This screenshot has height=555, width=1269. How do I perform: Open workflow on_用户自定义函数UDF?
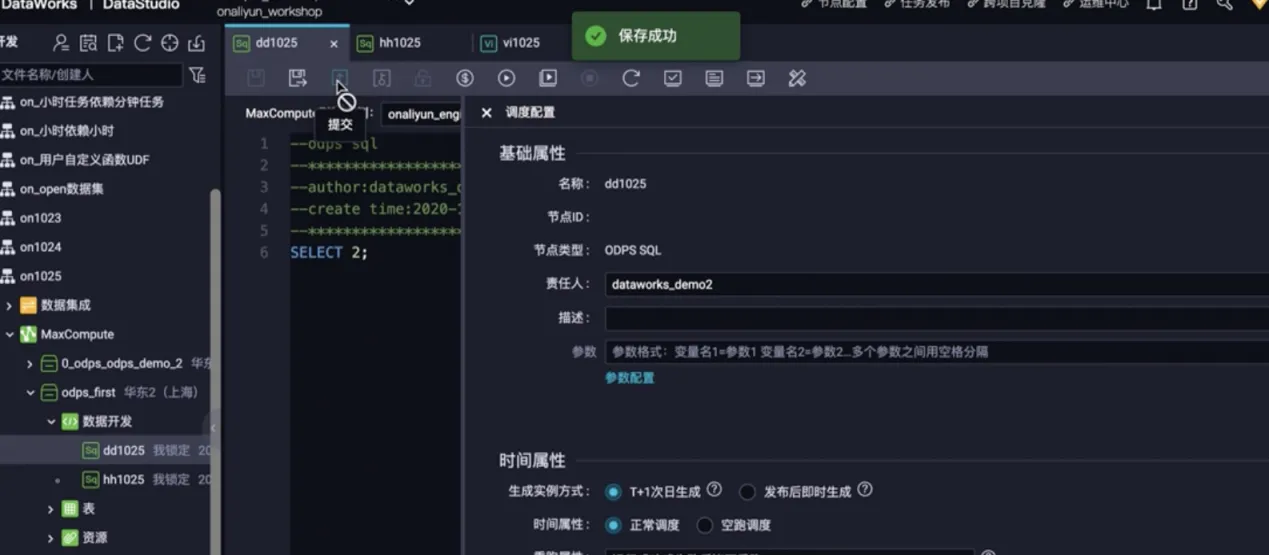point(84,160)
